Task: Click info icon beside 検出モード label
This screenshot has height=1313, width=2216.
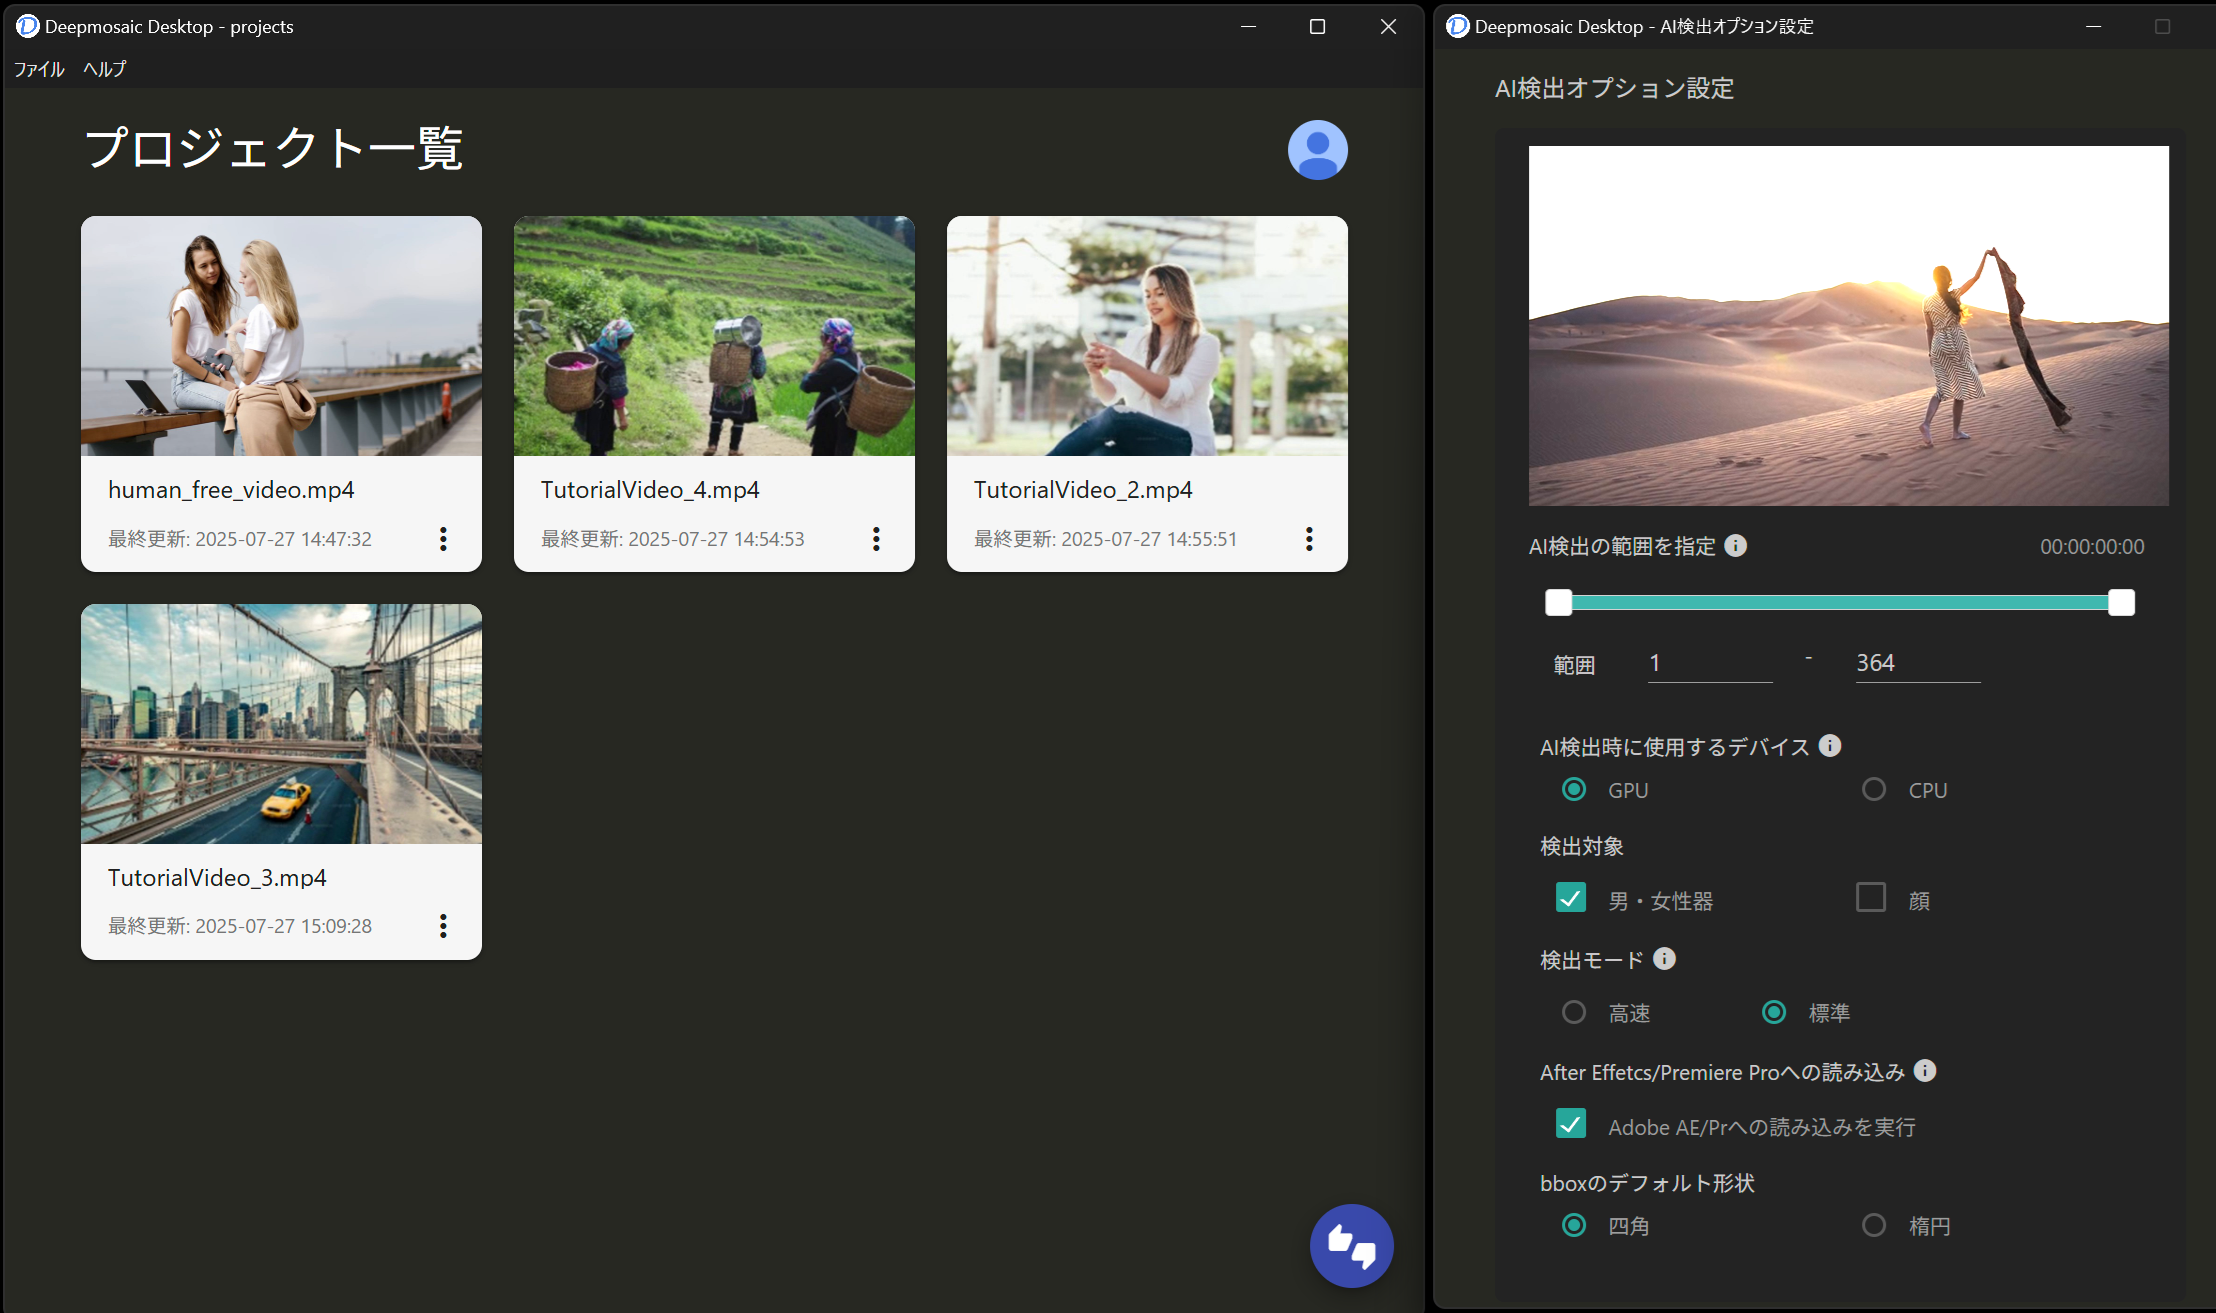Action: pyautogui.click(x=1664, y=959)
